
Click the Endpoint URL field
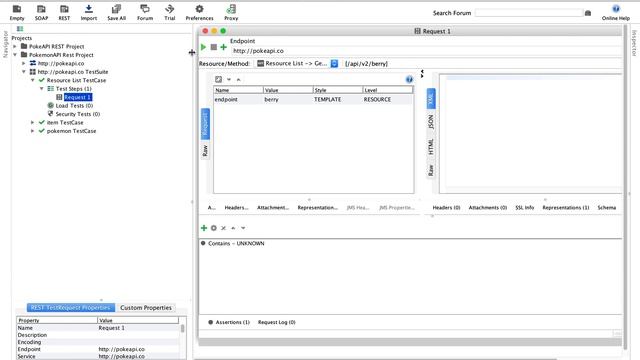(x=427, y=51)
